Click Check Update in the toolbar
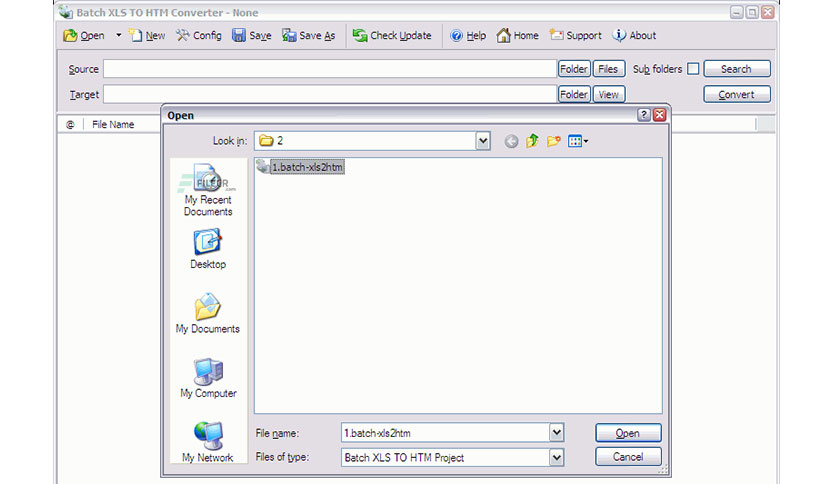The width and height of the screenshot is (836, 484). pyautogui.click(x=392, y=36)
